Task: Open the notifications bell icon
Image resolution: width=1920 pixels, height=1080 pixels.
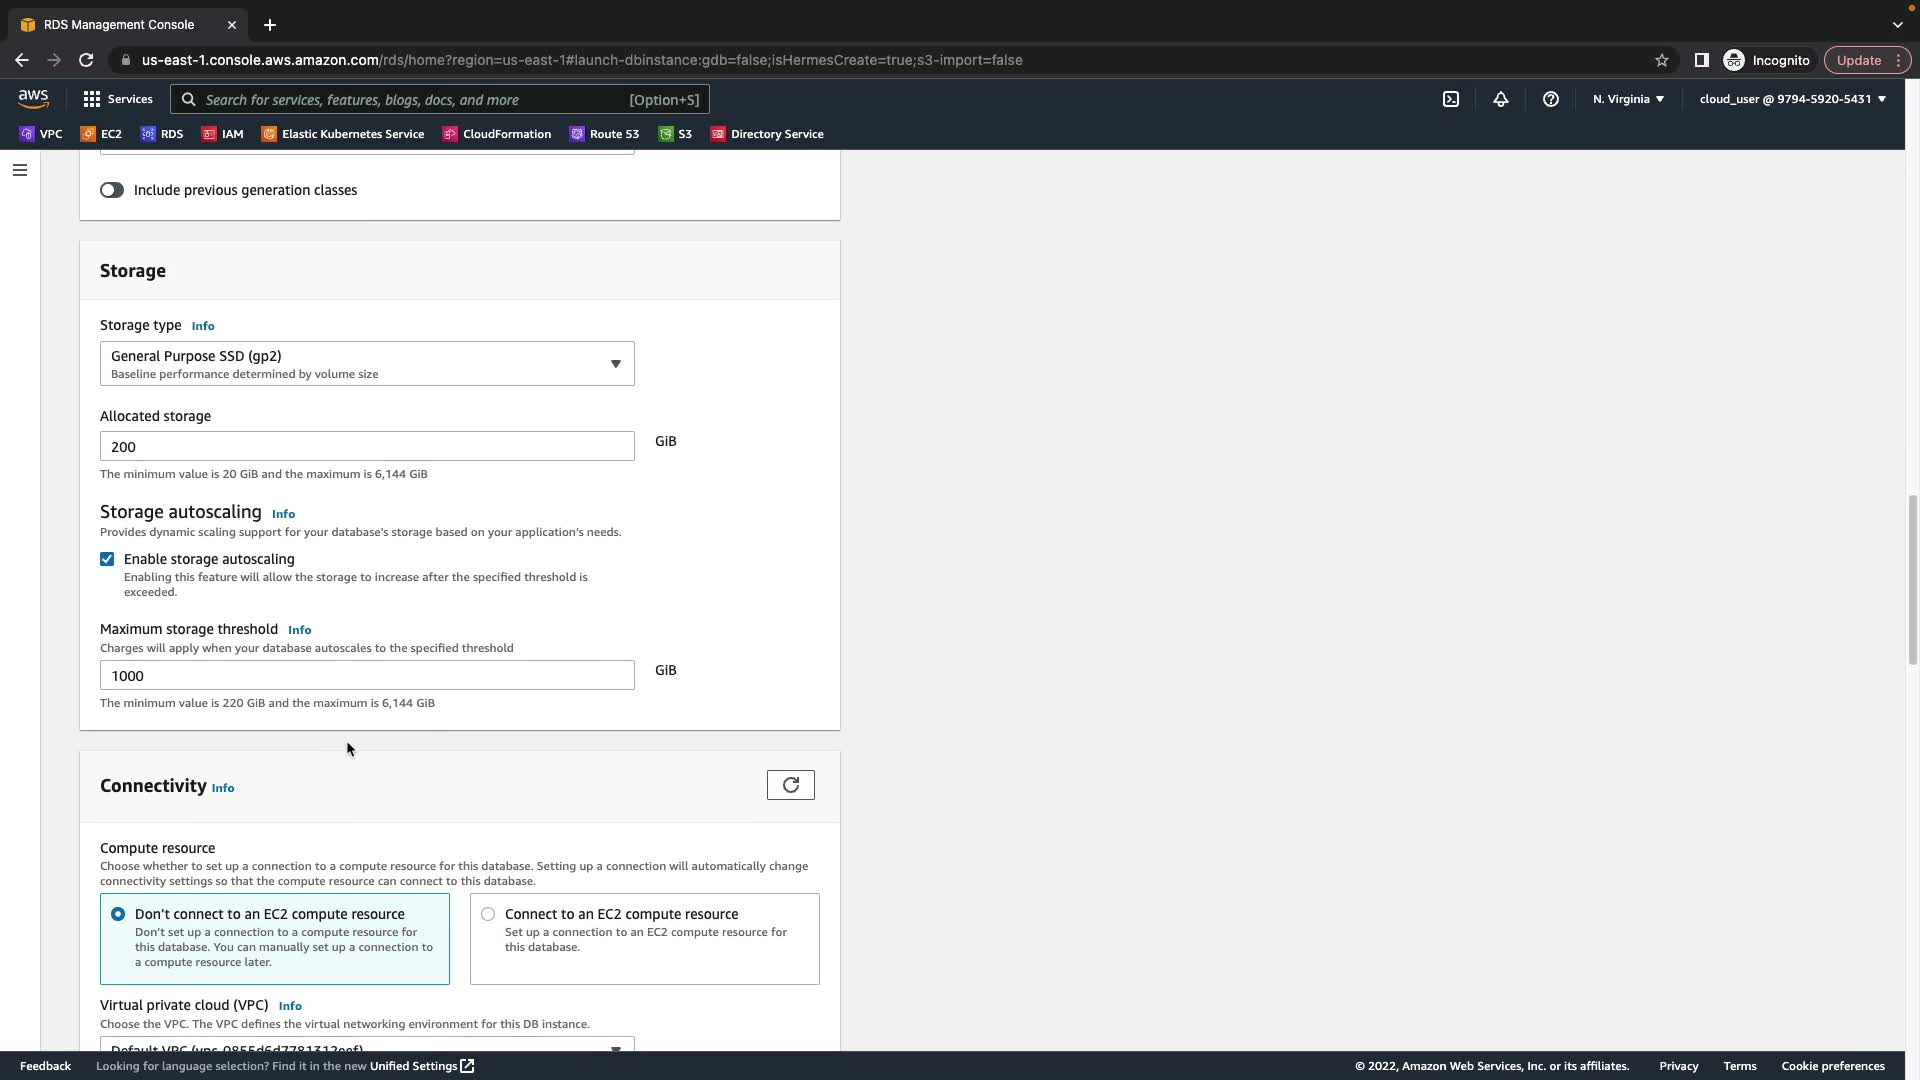Action: click(x=1500, y=99)
